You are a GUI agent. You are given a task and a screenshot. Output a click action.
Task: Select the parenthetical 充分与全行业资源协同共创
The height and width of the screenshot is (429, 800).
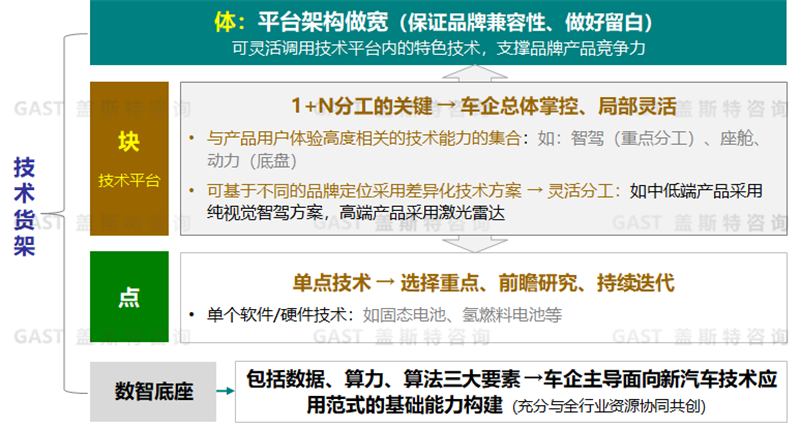[606, 407]
